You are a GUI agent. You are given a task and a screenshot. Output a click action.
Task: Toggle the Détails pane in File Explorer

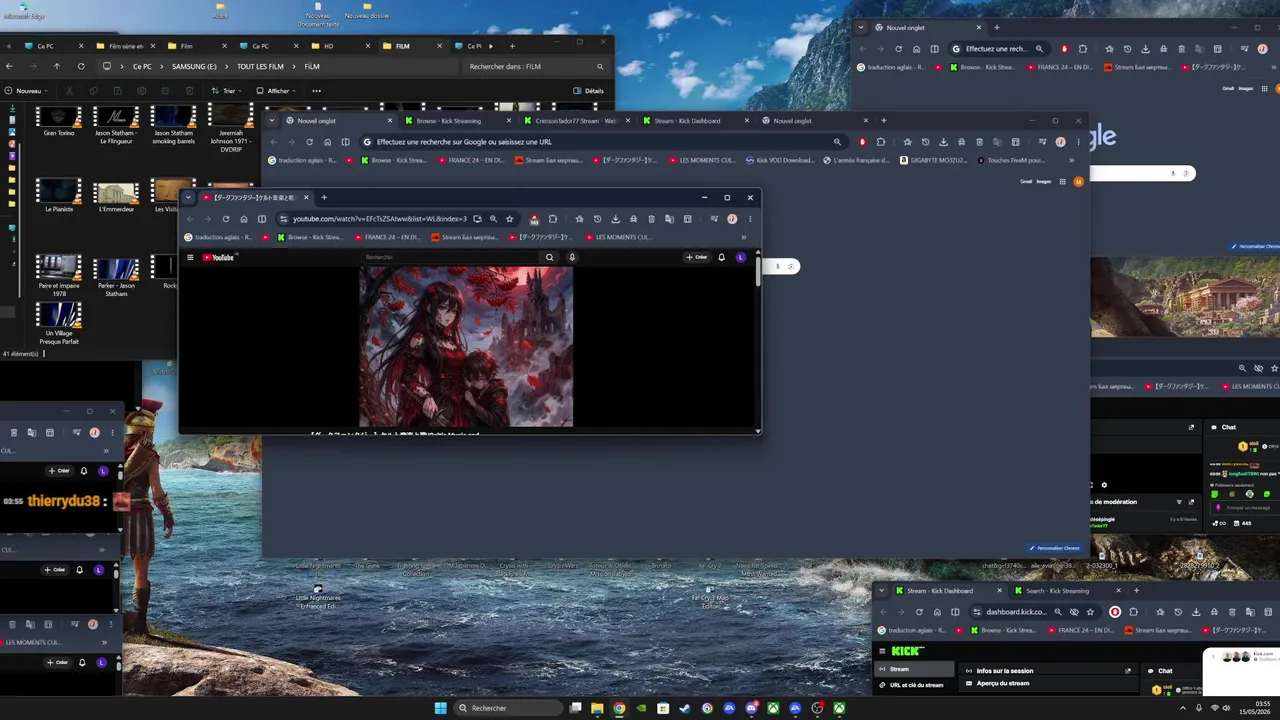point(589,91)
